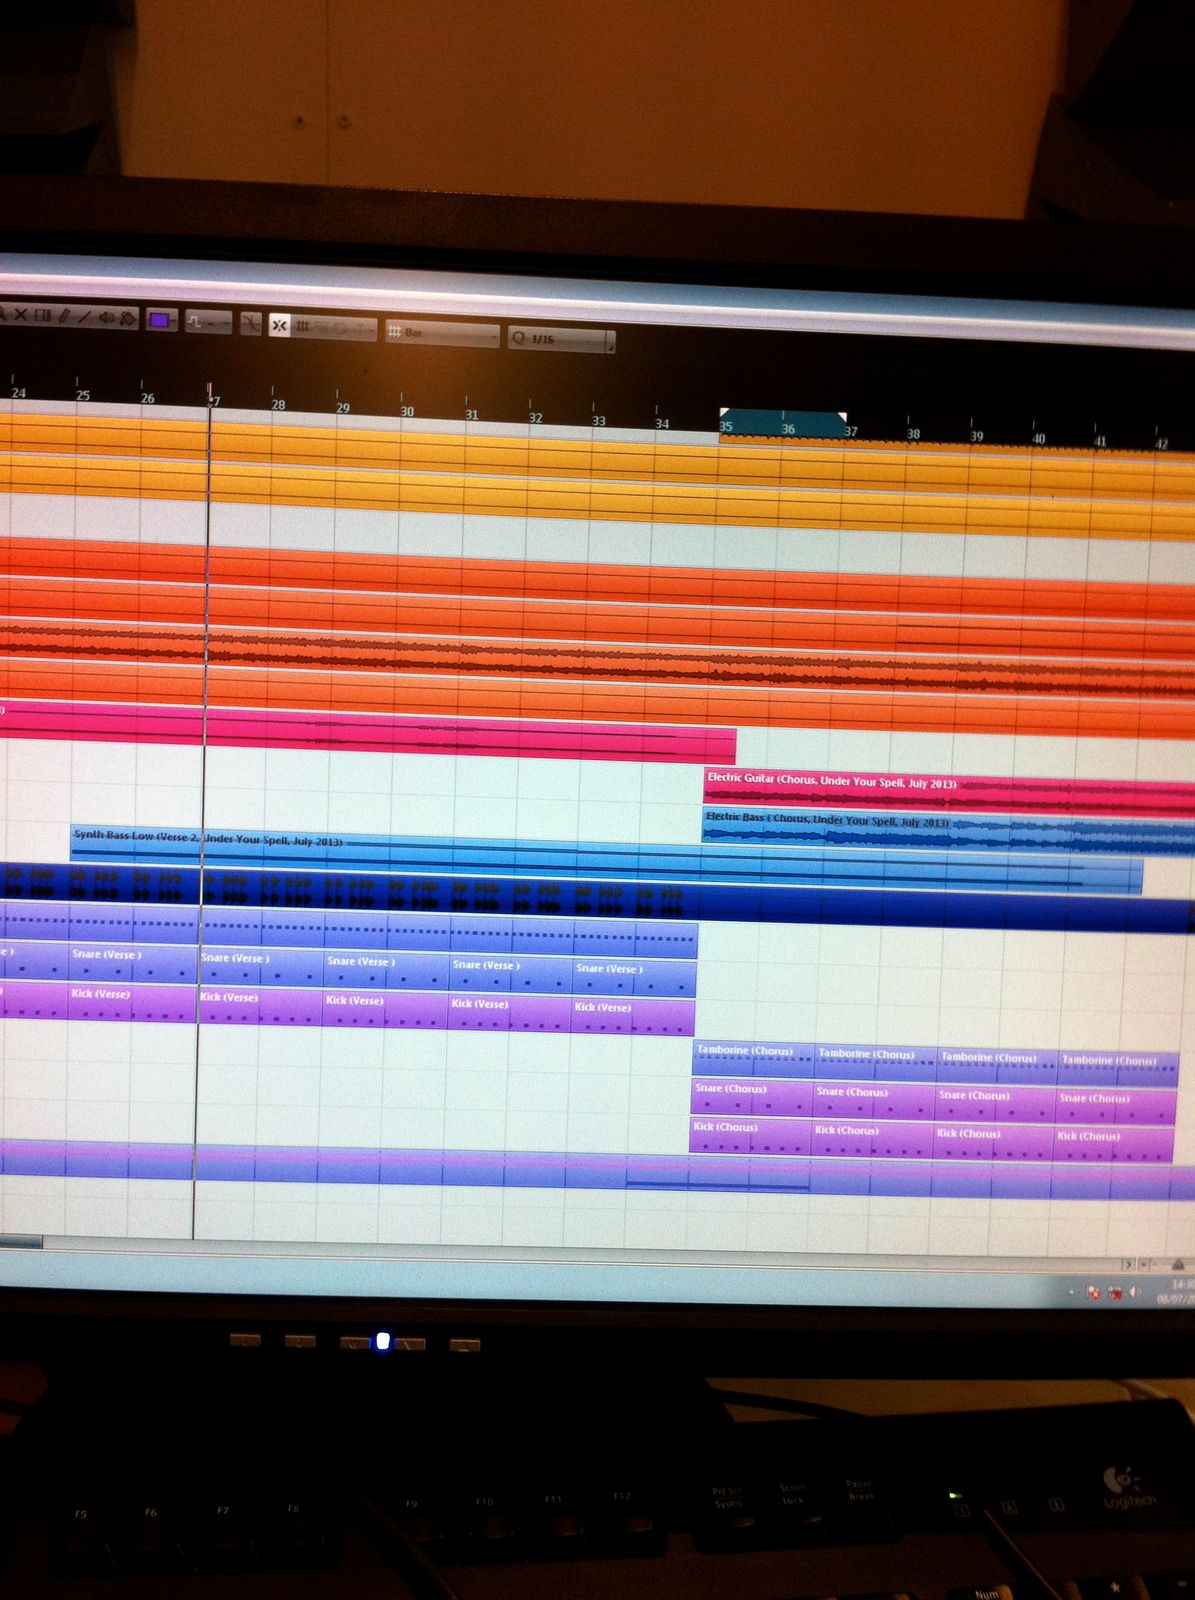
Task: Click bar 30 on the timeline ruler
Action: click(407, 412)
